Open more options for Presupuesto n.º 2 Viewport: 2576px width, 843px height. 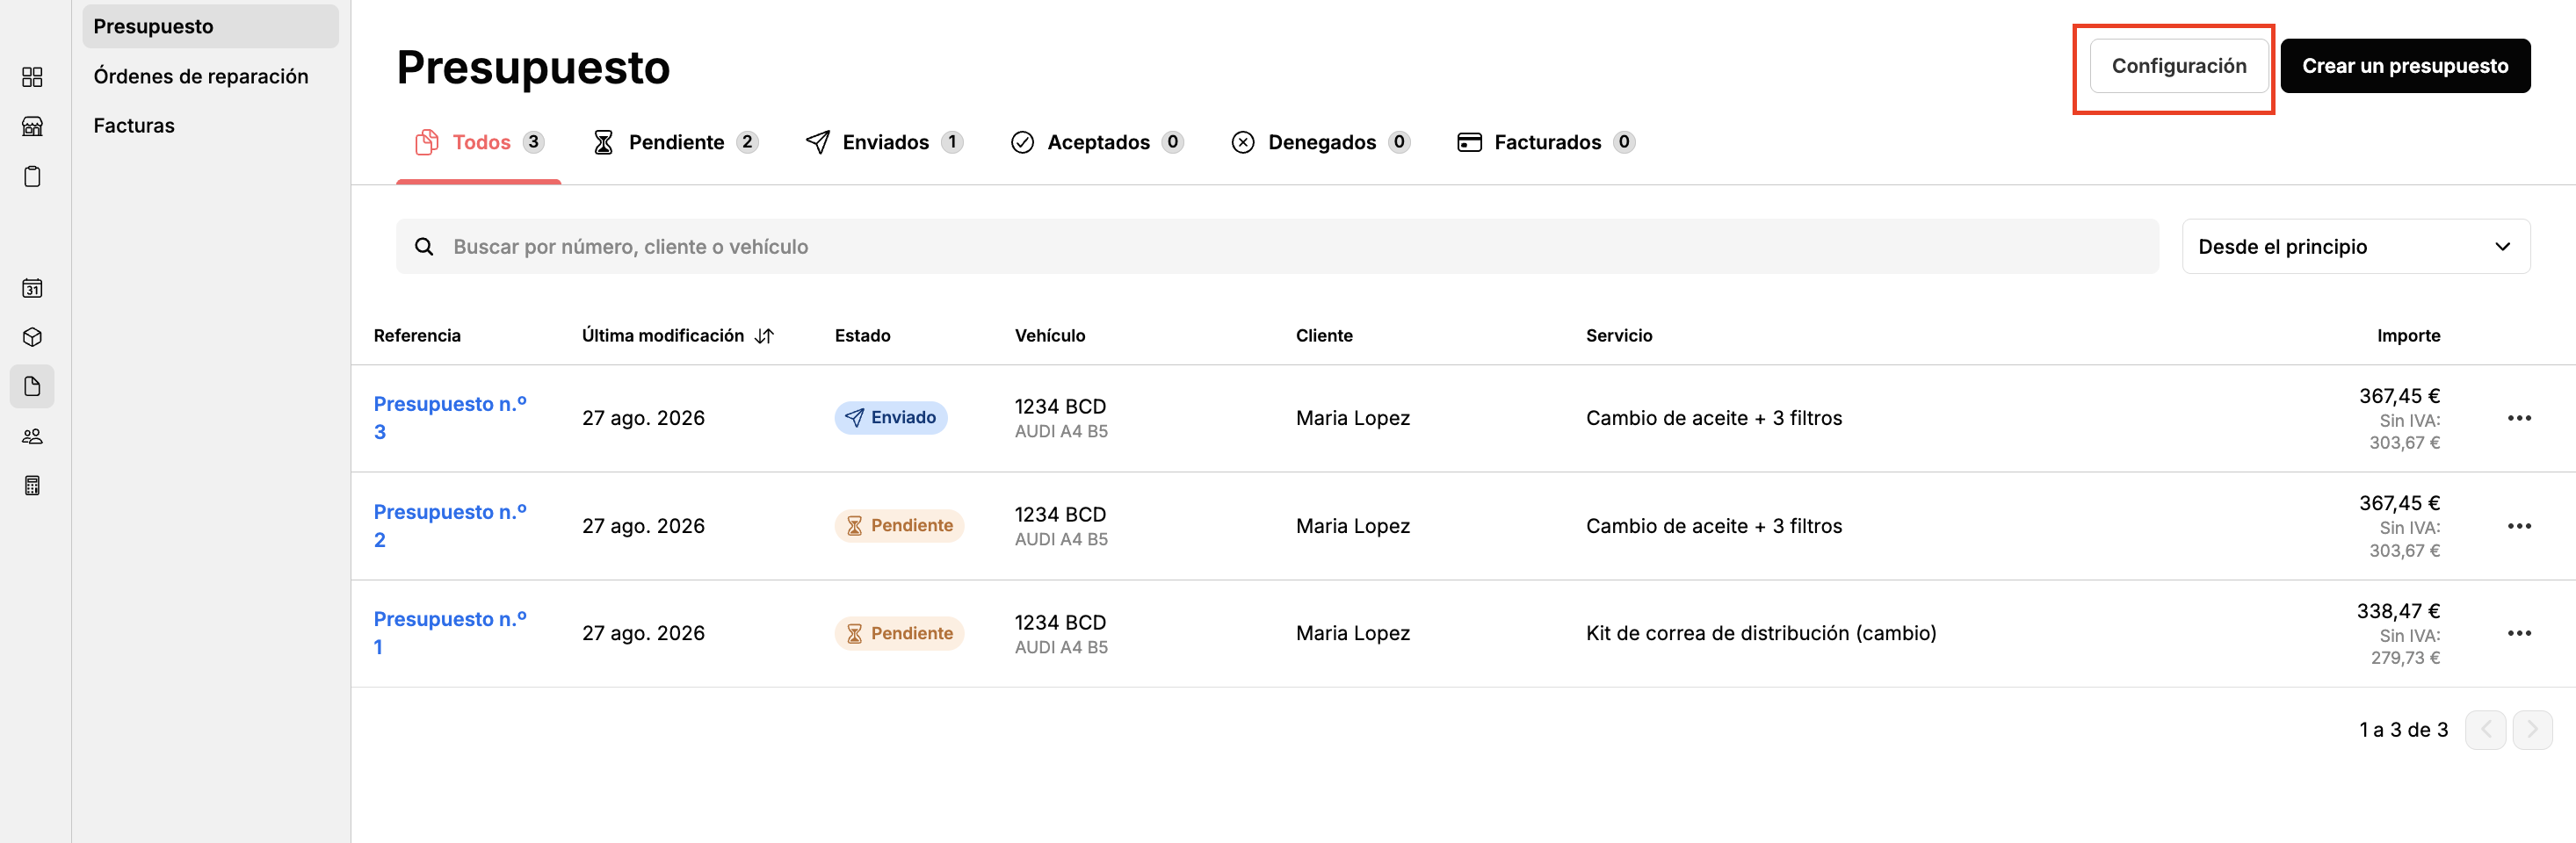point(2519,526)
